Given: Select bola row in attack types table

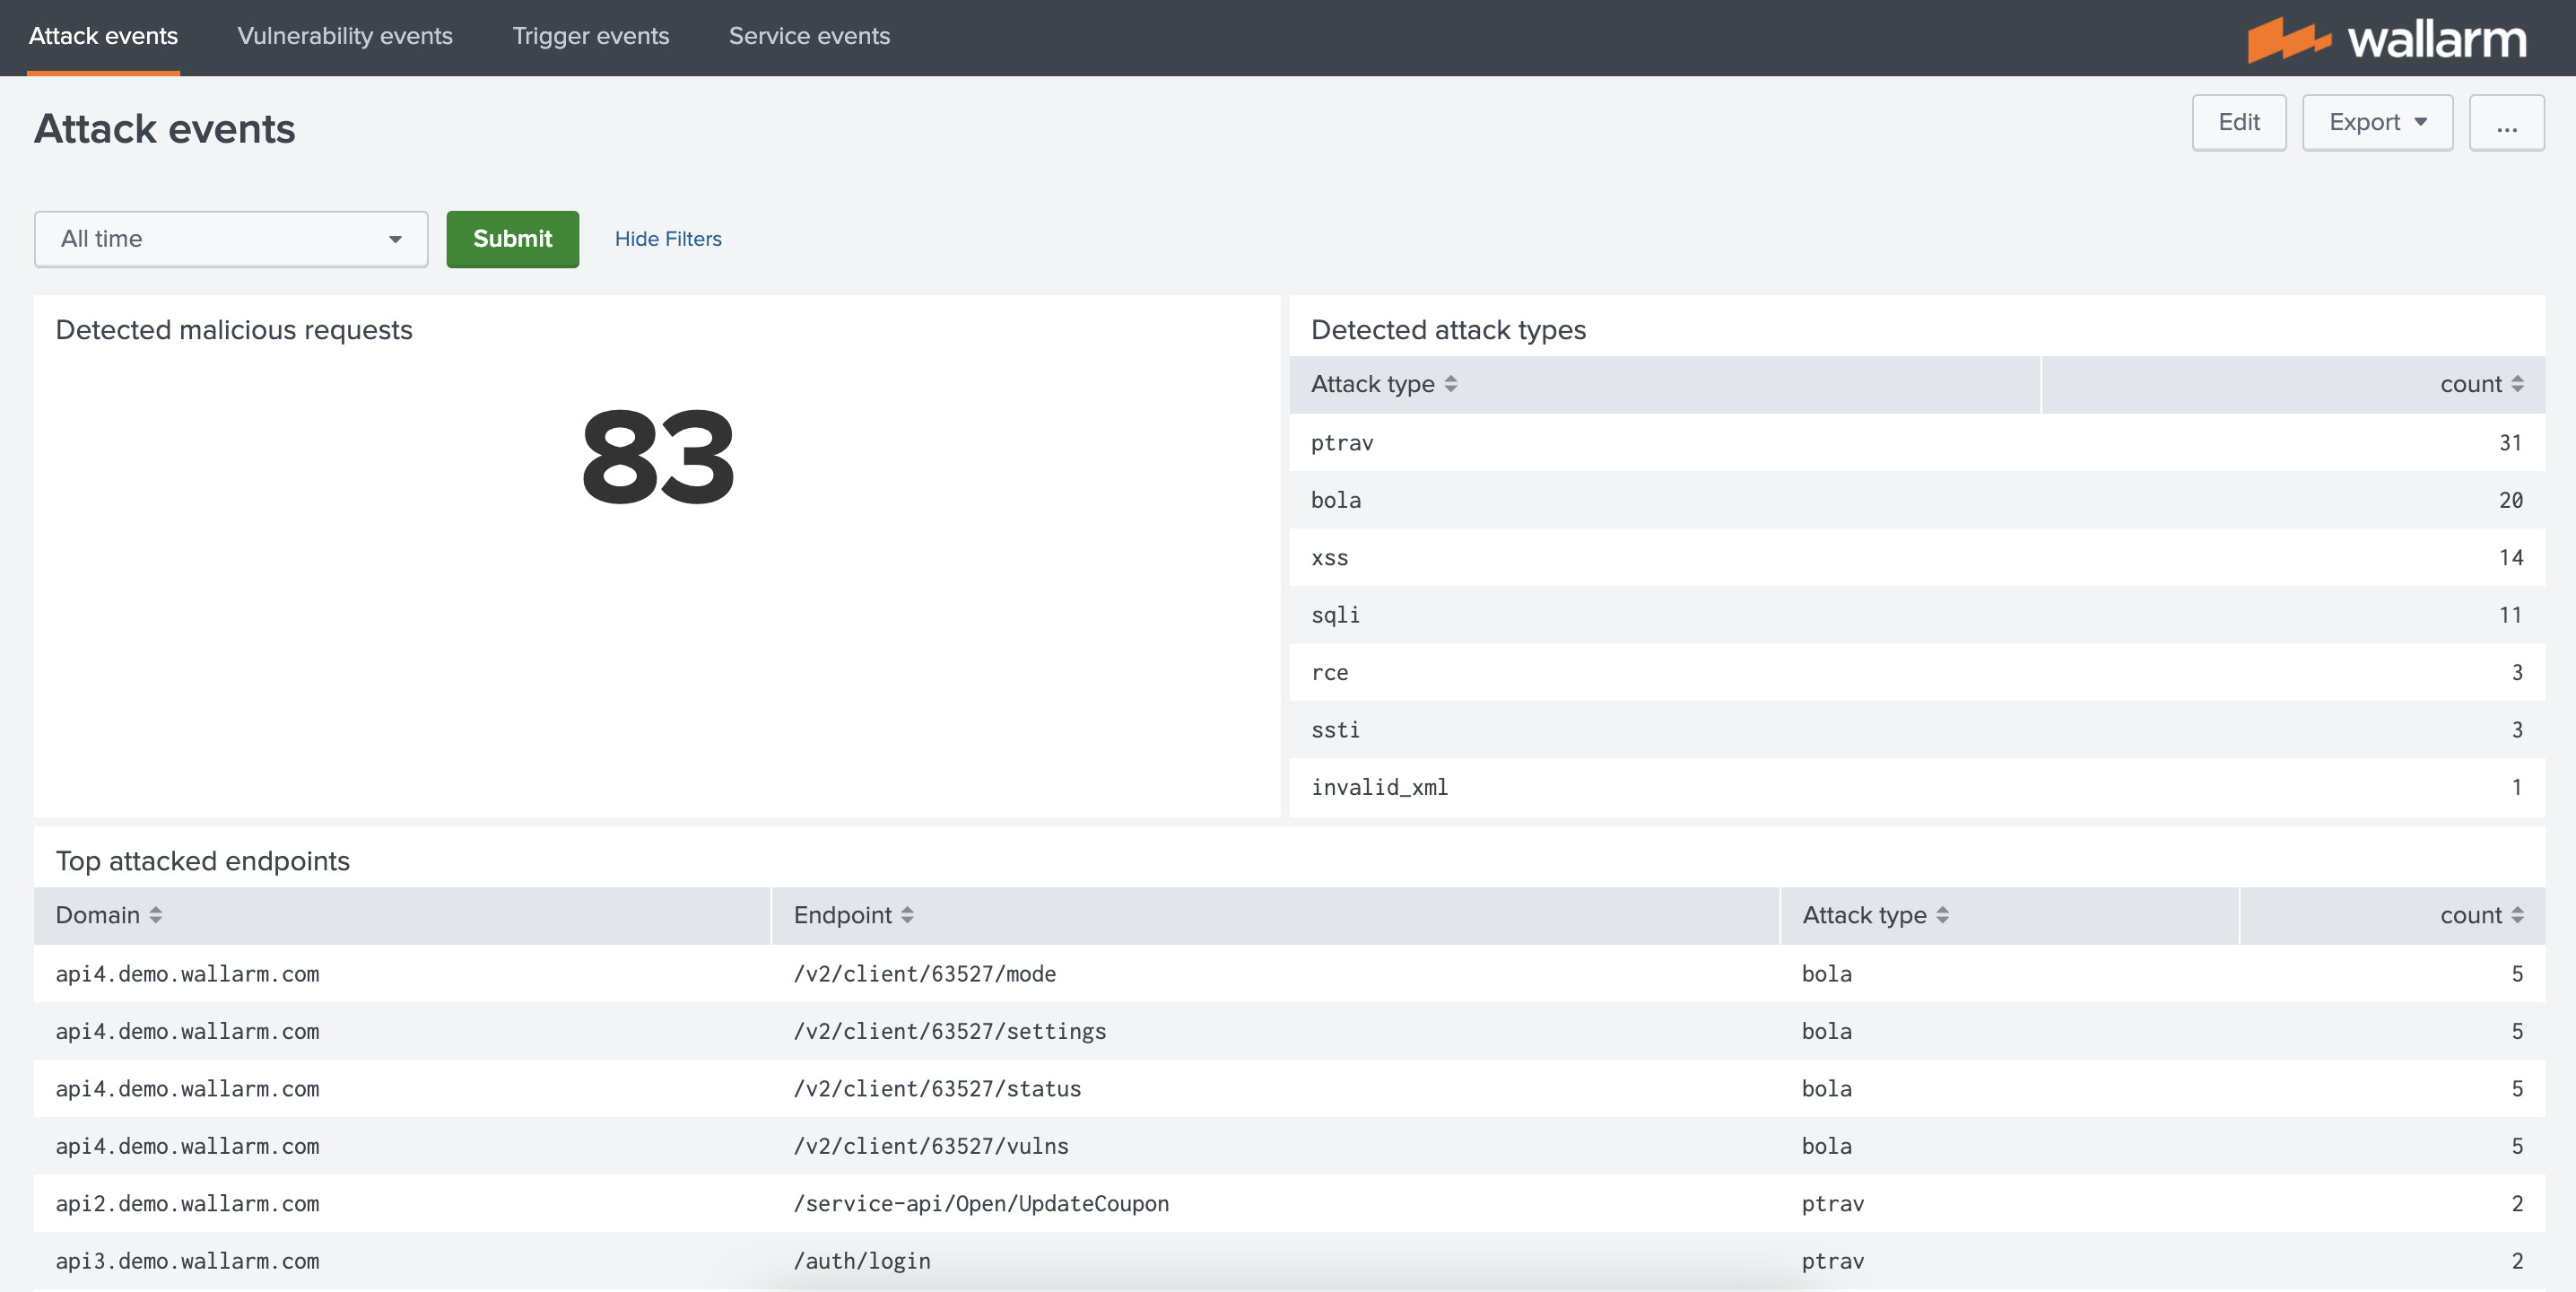Looking at the screenshot, I should tap(1916, 500).
